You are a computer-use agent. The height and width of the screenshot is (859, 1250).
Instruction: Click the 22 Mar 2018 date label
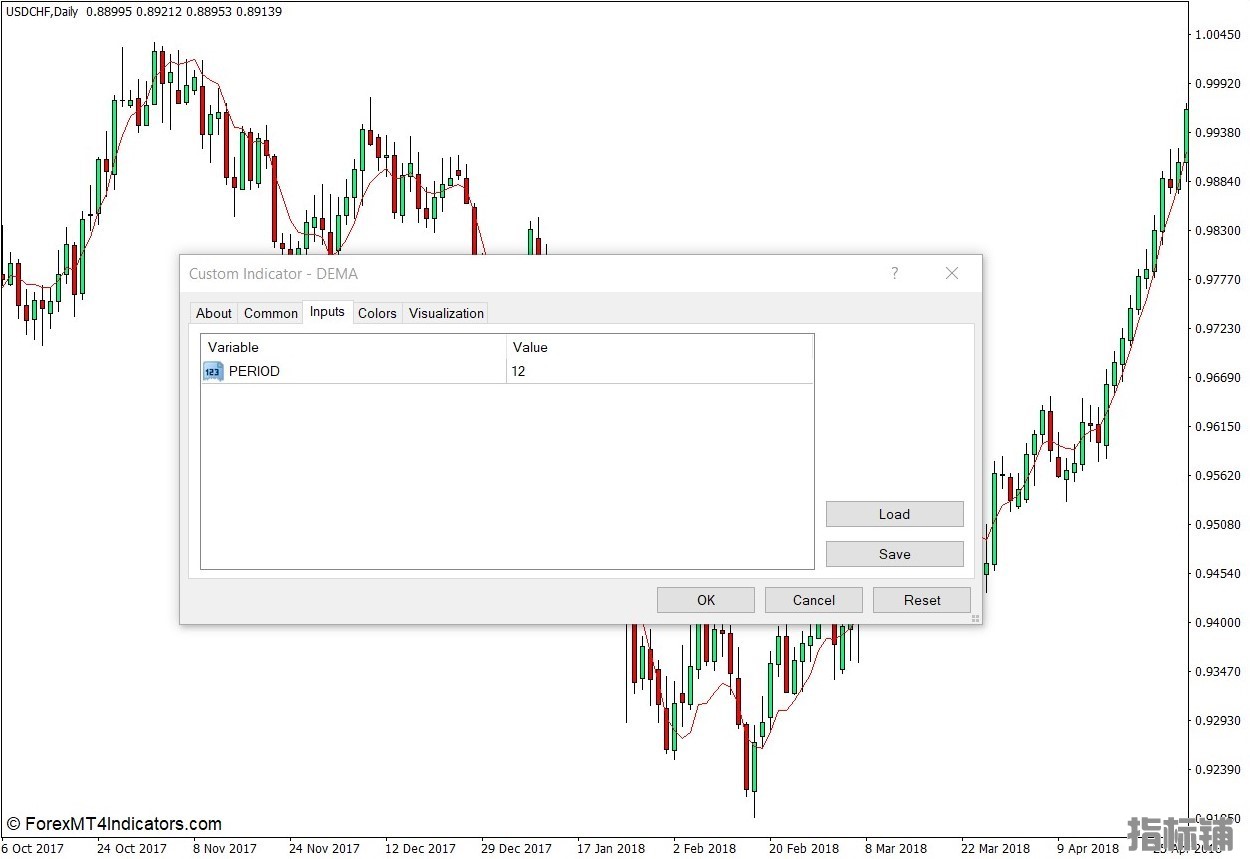[x=995, y=848]
